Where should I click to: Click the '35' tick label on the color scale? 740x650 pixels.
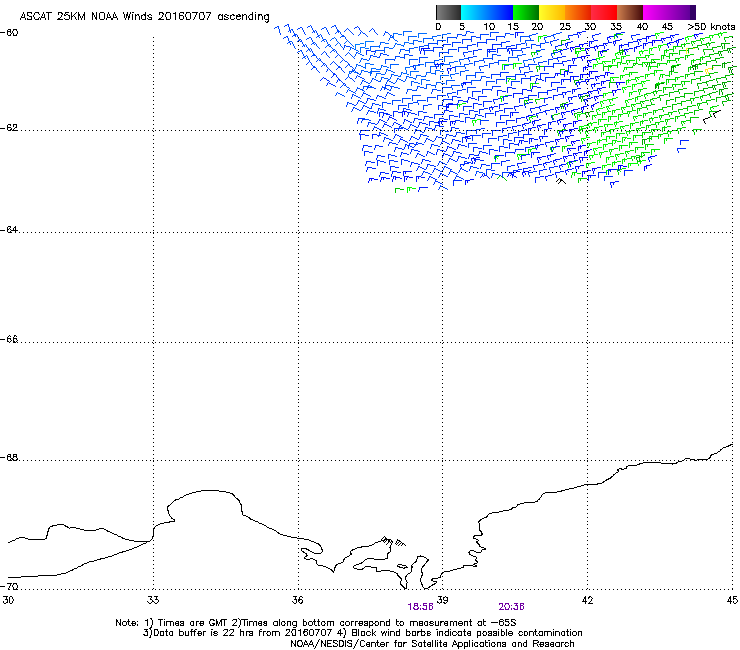[x=616, y=27]
